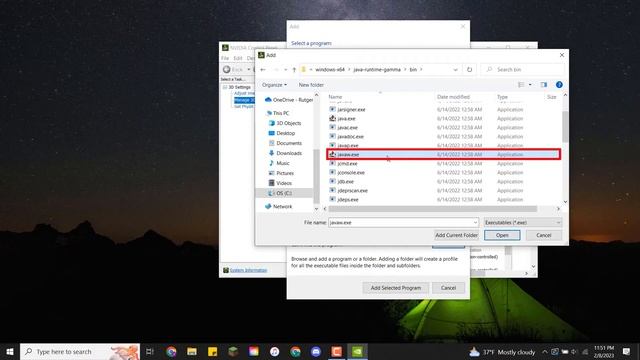This screenshot has width=640, height=360.
Task: Select This PC in navigation pane
Action: point(278,113)
